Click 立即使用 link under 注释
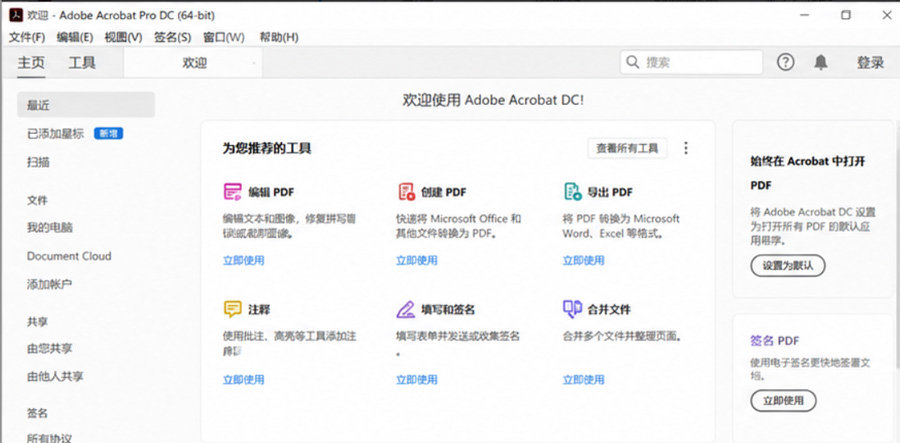 click(x=243, y=379)
